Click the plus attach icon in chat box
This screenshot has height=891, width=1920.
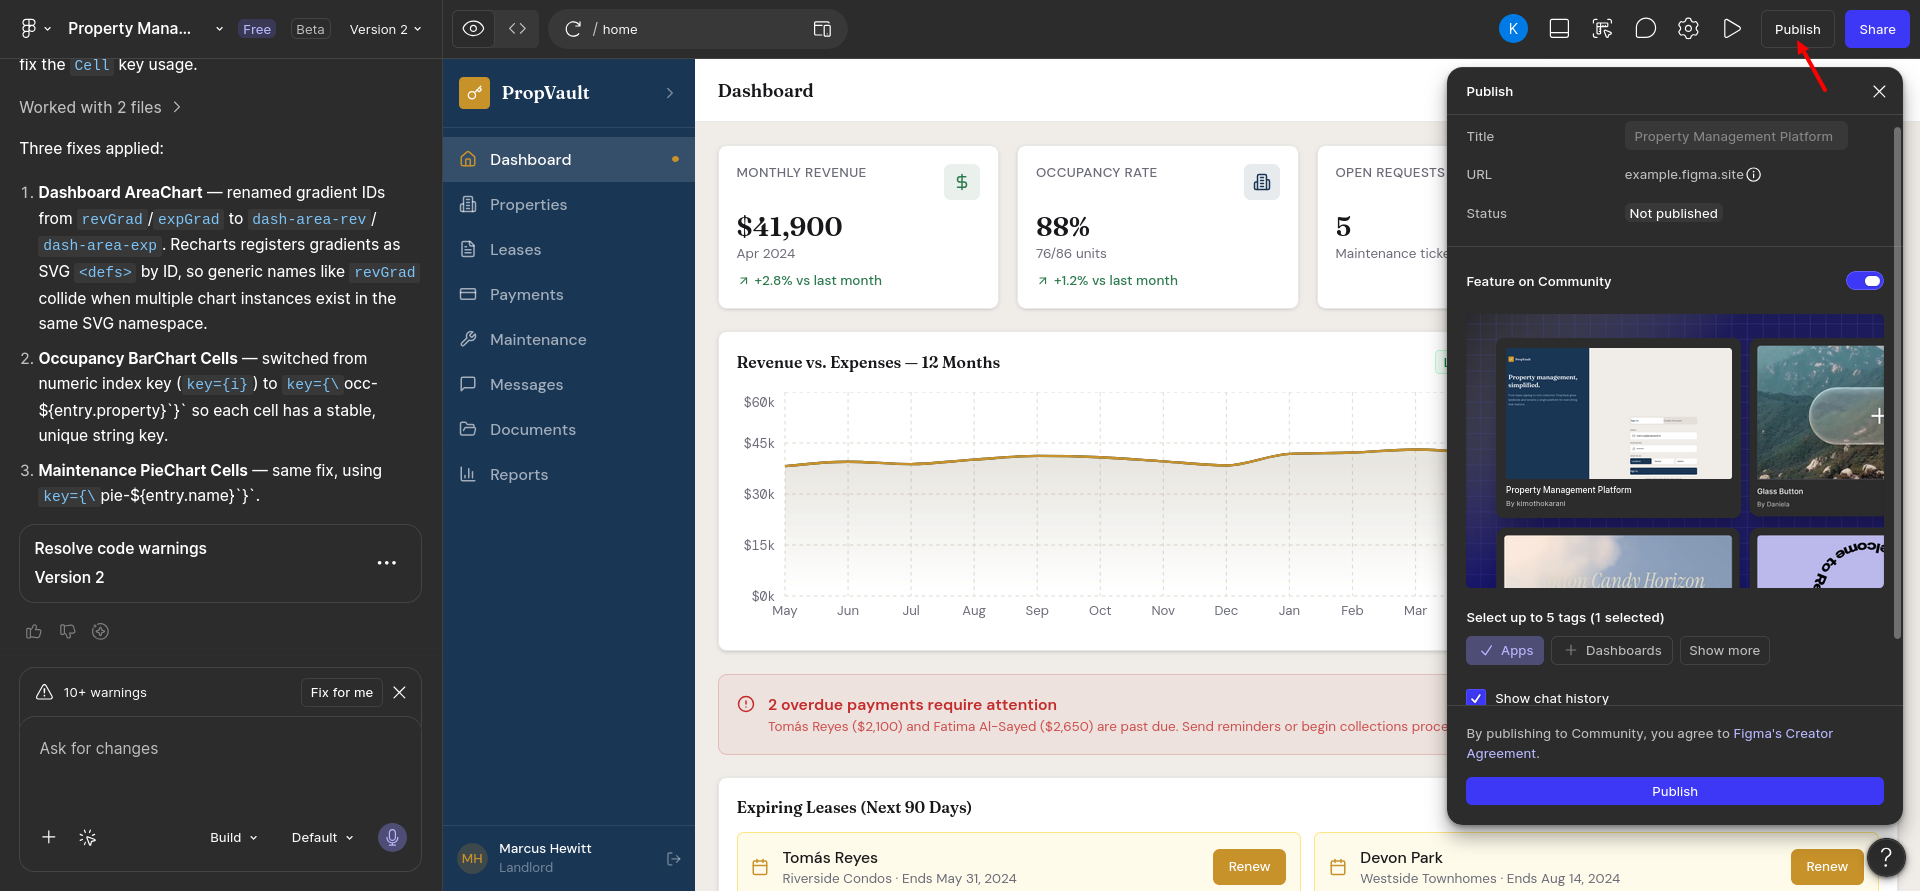click(48, 837)
